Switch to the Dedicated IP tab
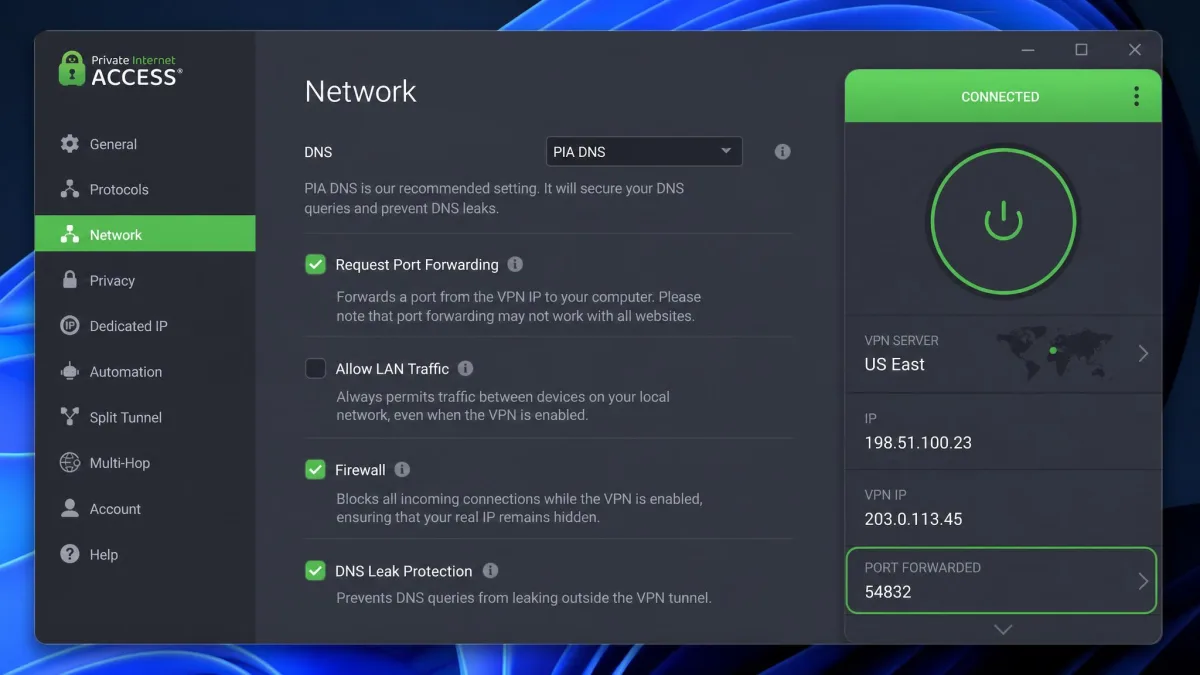 145,326
